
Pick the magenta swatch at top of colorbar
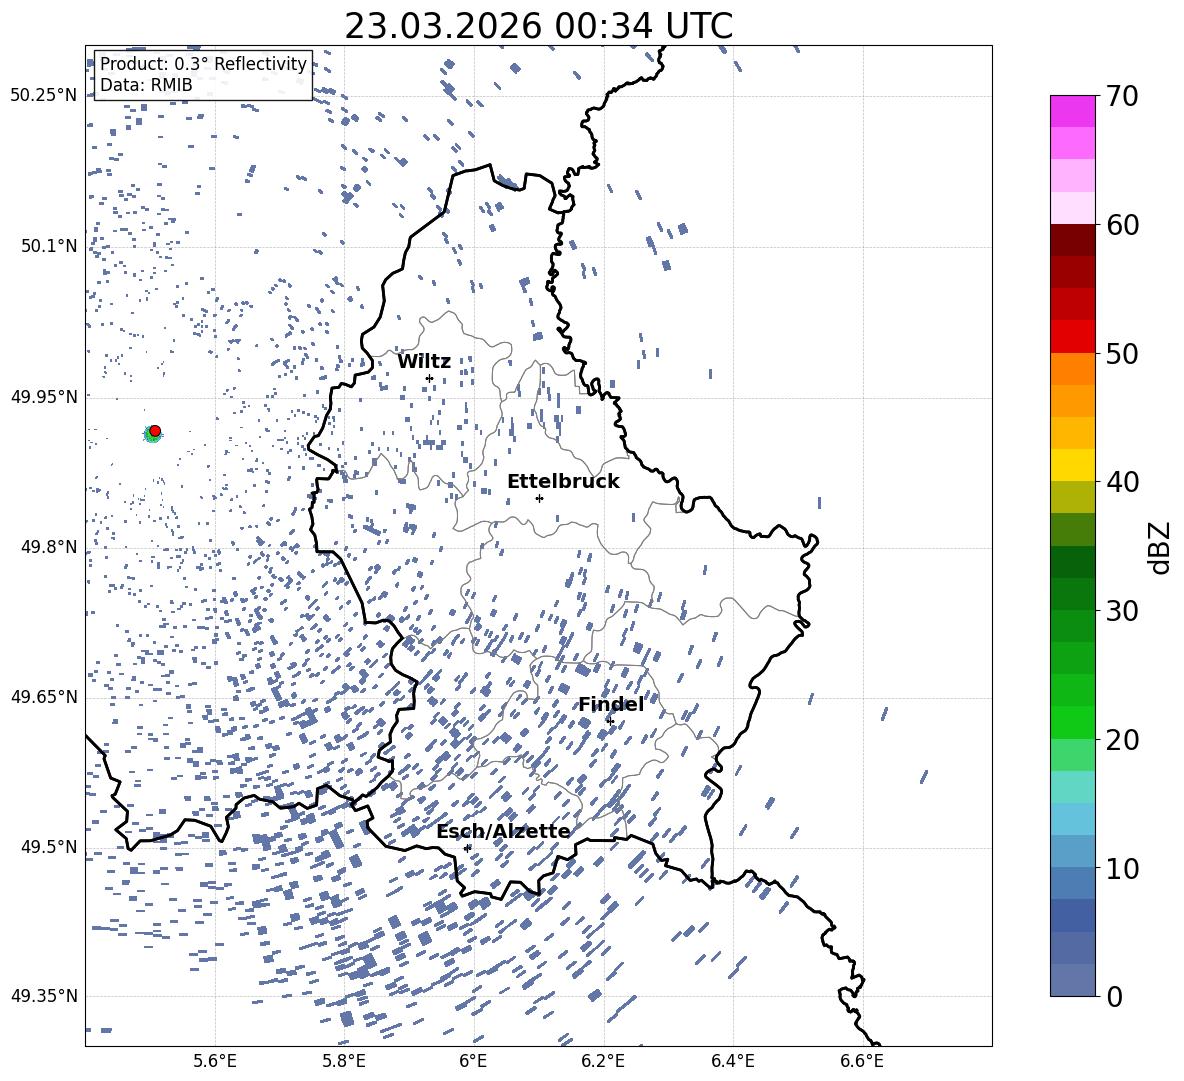pyautogui.click(x=1073, y=111)
